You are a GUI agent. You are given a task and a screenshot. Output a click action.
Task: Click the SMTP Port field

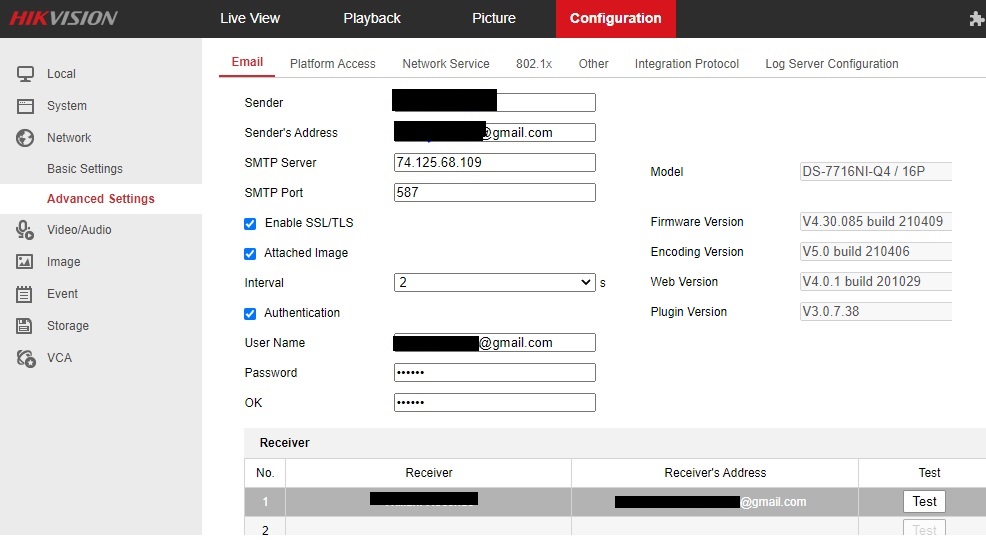(x=494, y=192)
